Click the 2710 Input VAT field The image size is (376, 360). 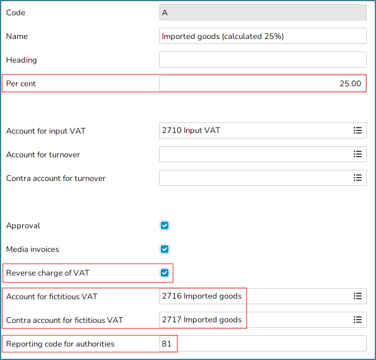click(263, 130)
